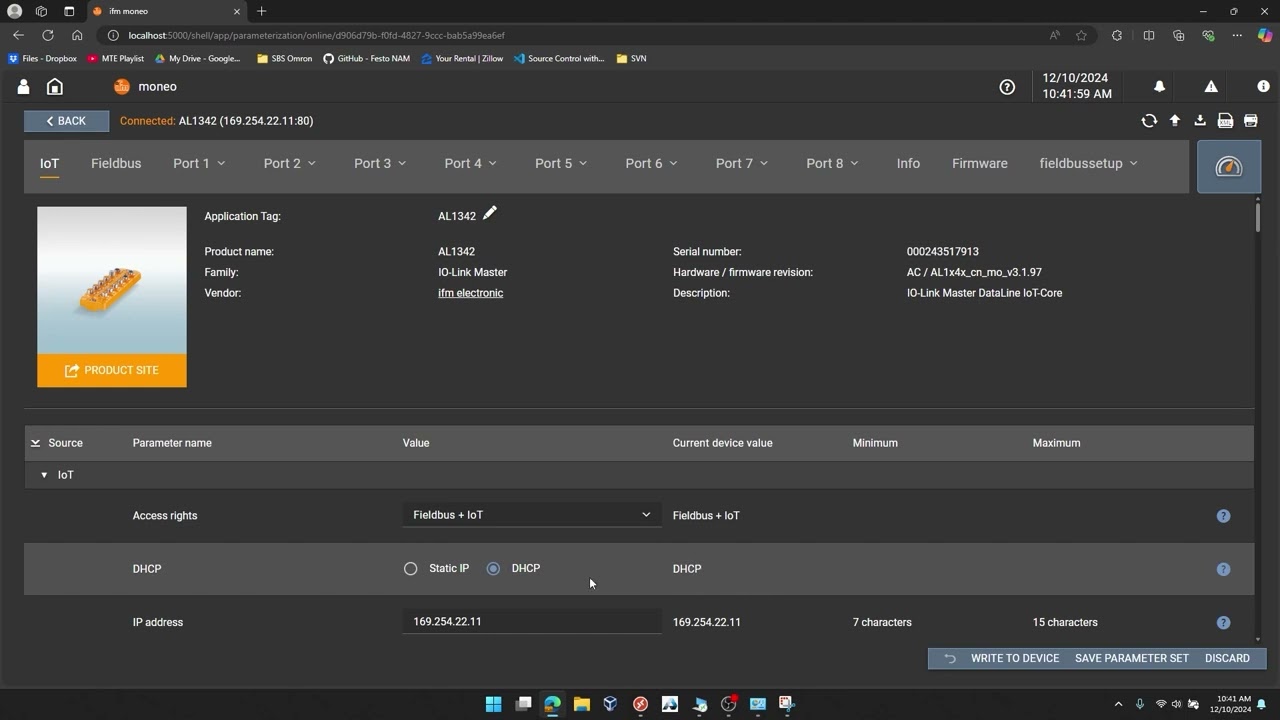Click the IP address input field
This screenshot has height=720, width=1280.
(x=532, y=621)
